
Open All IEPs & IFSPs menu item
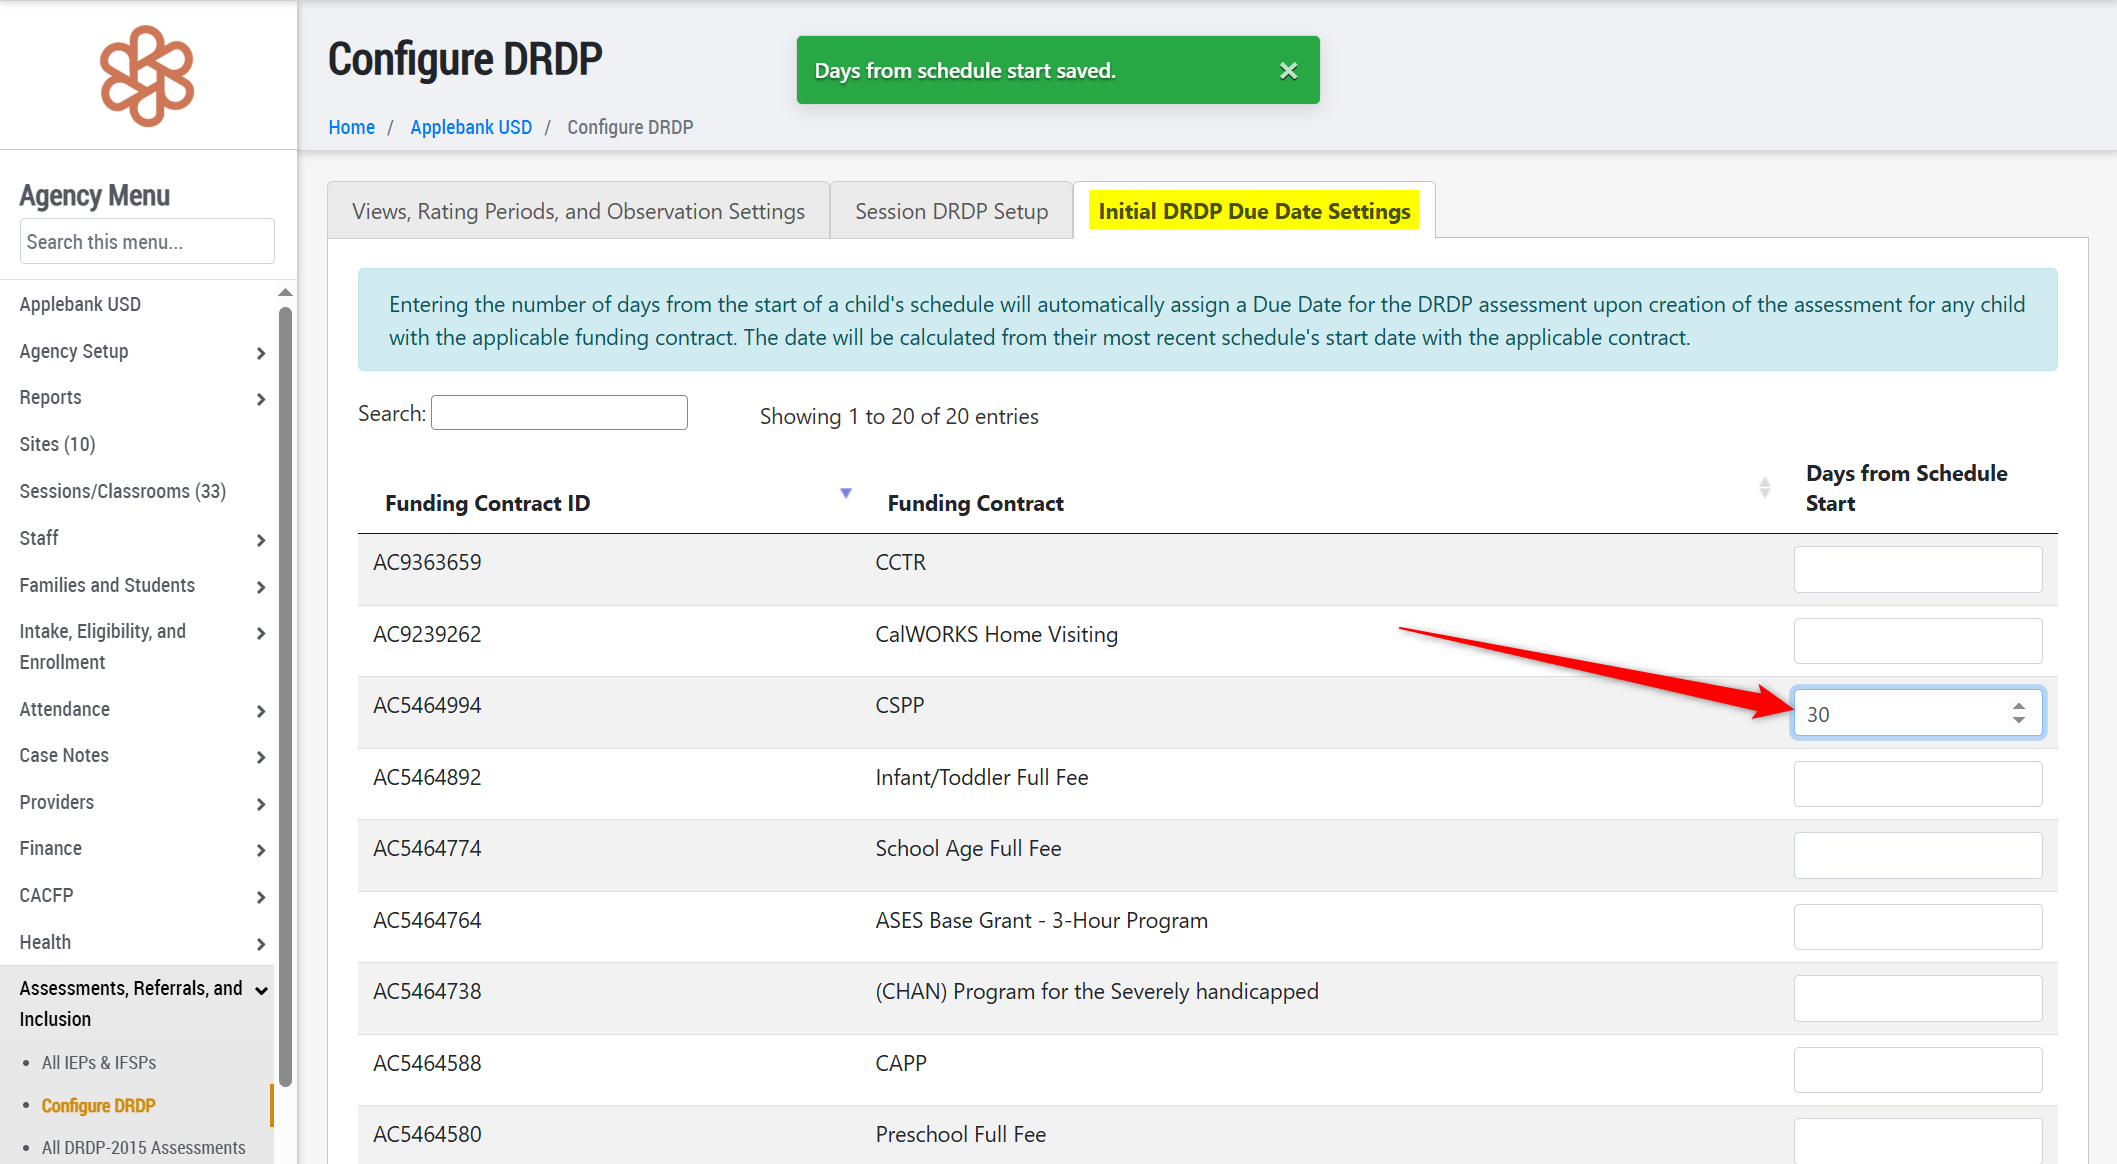tap(99, 1062)
